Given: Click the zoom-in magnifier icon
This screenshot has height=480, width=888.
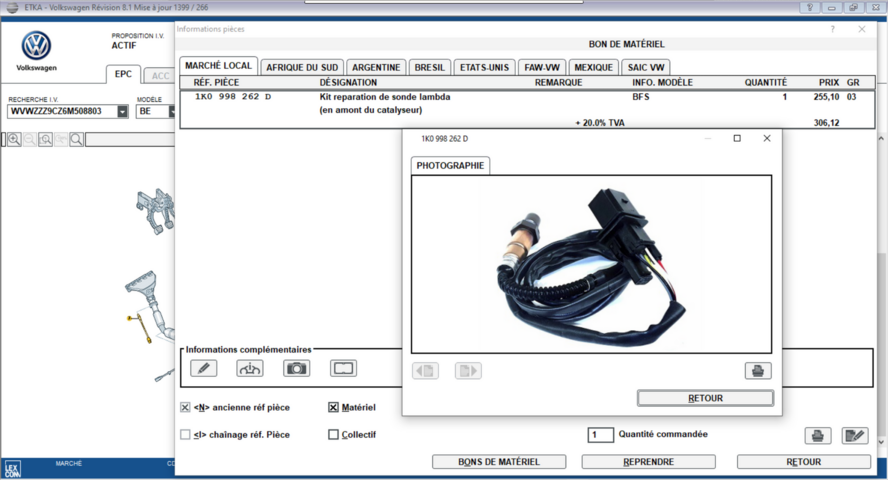Looking at the screenshot, I should [14, 139].
